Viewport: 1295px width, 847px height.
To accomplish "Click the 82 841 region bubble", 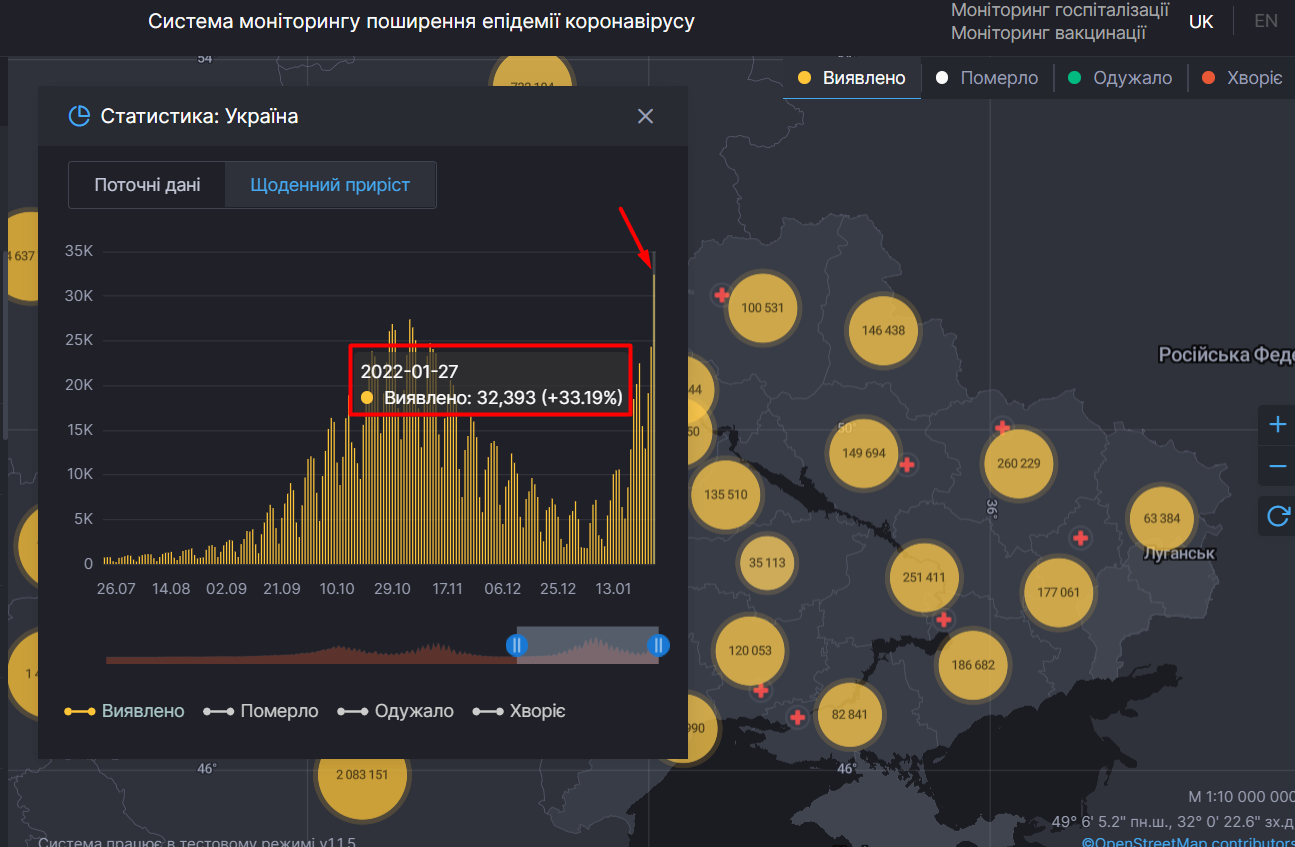I will [x=849, y=714].
